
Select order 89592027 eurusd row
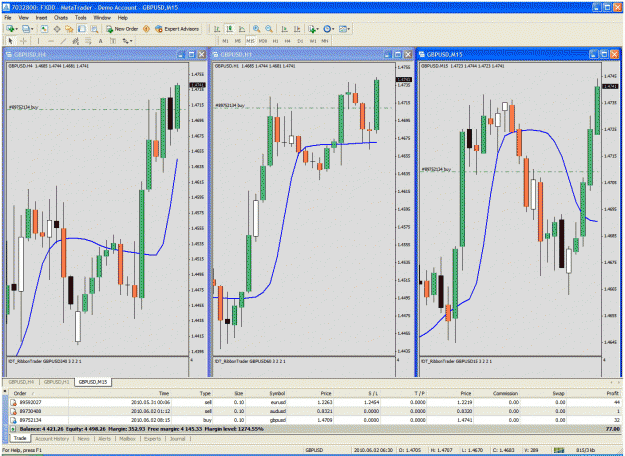315,402
